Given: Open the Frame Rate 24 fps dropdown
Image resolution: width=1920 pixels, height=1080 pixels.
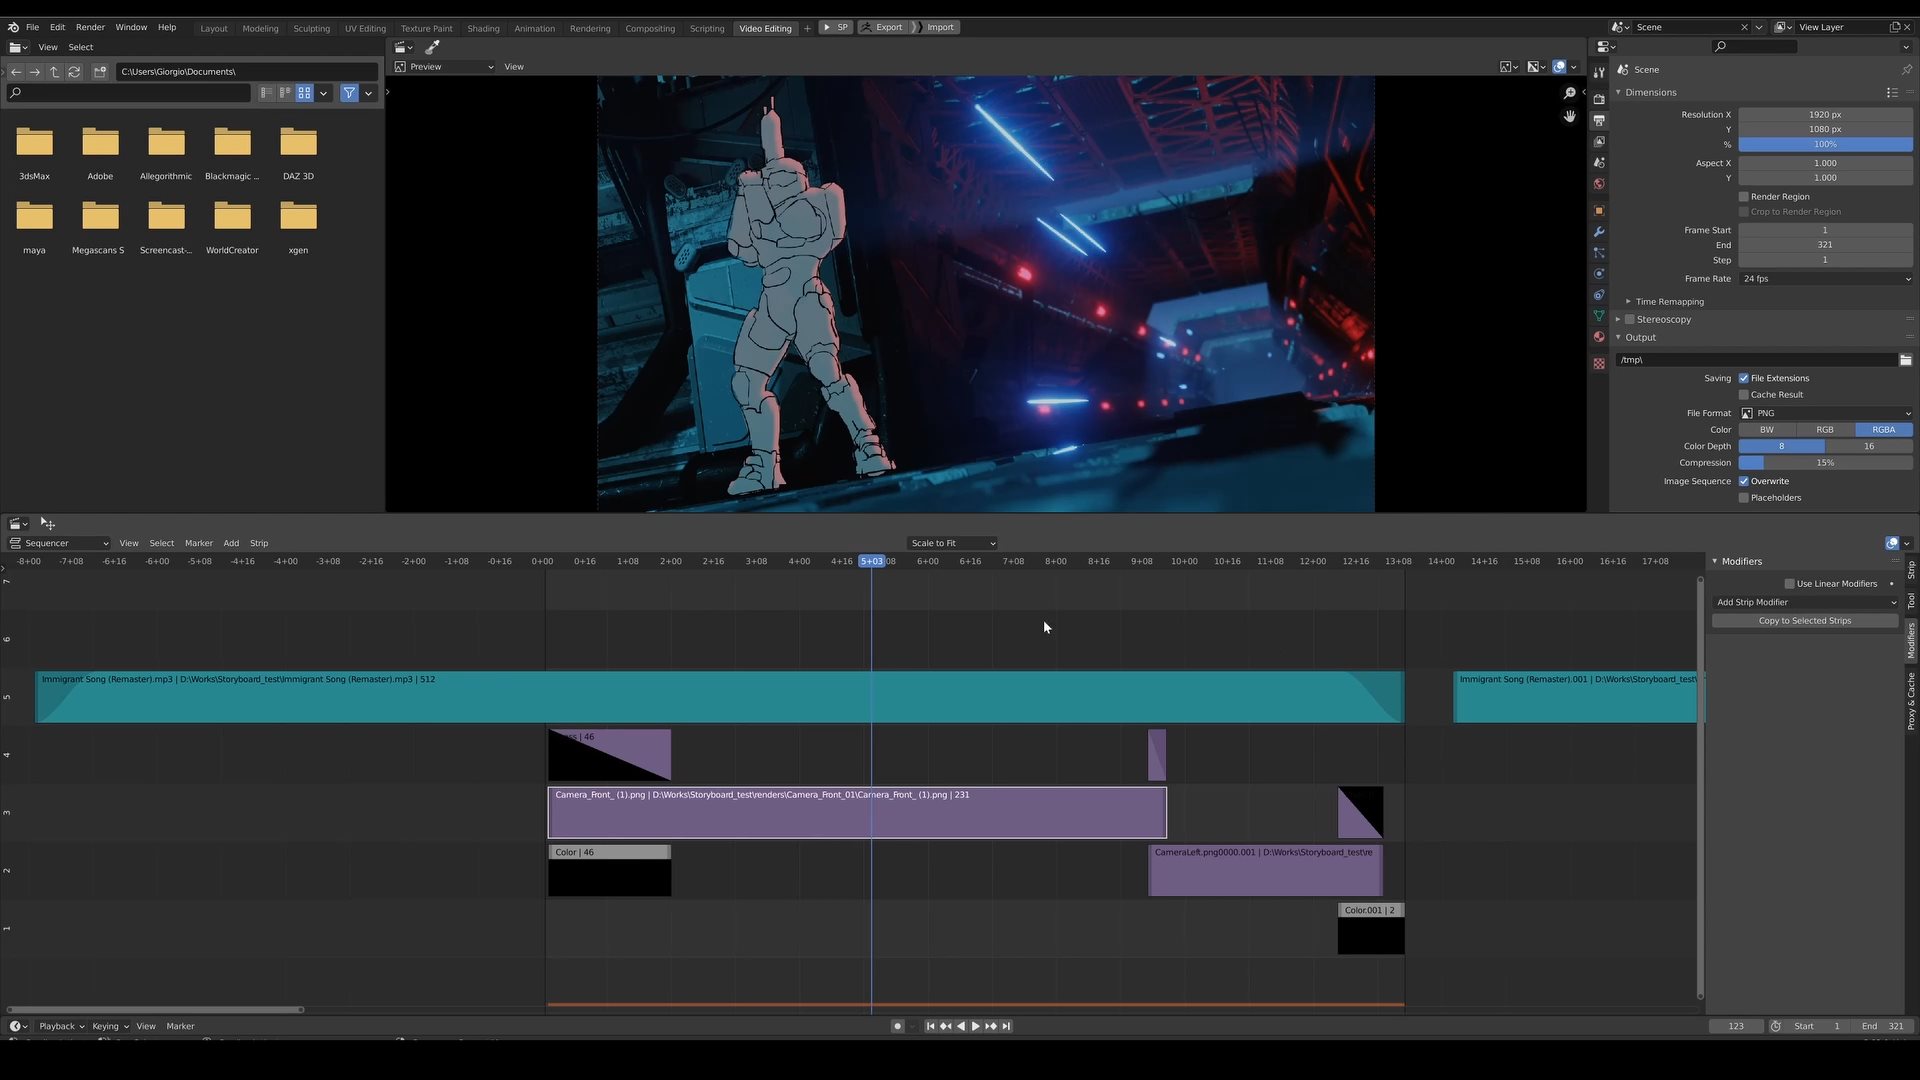Looking at the screenshot, I should (x=1825, y=279).
